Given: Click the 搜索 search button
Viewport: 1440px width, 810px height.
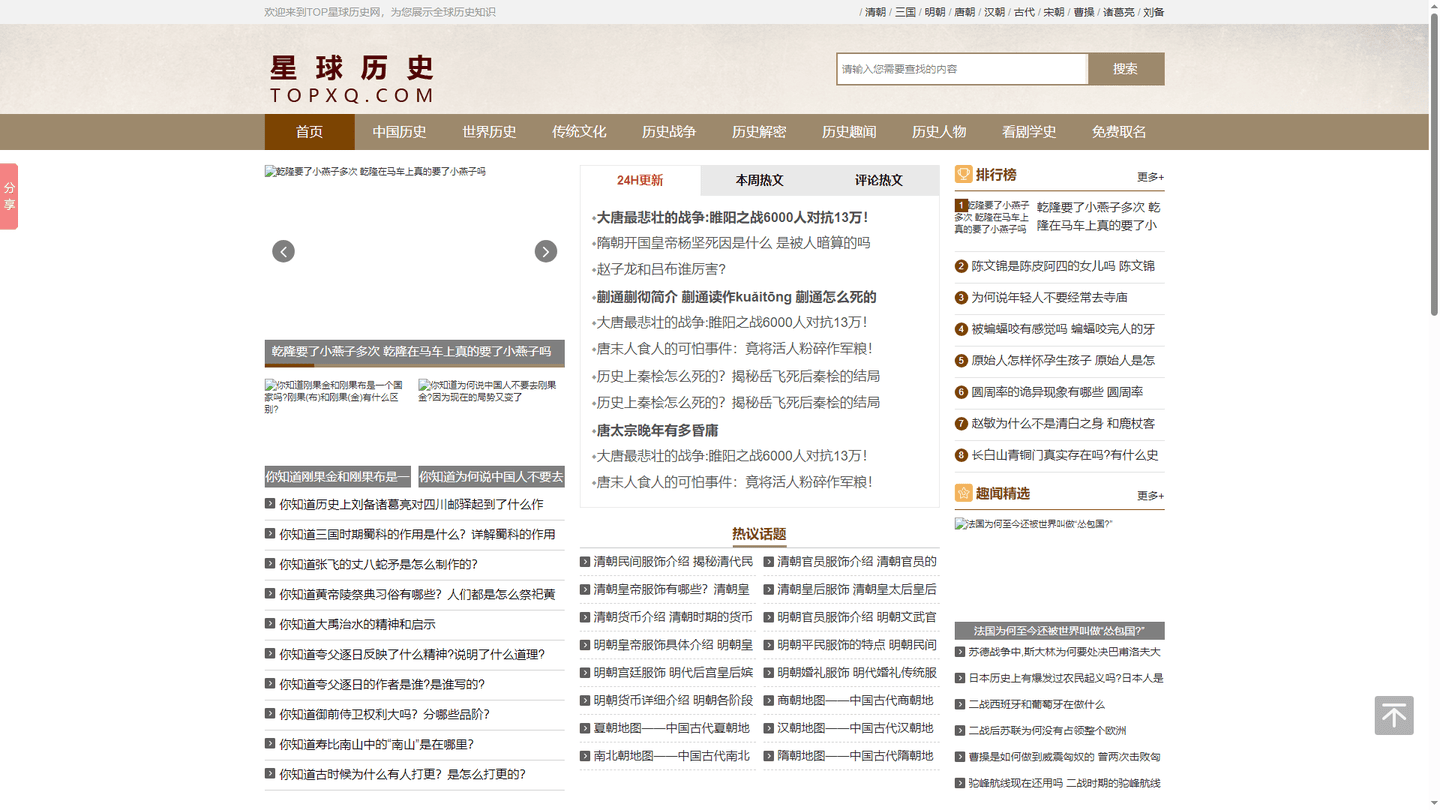Looking at the screenshot, I should click(1126, 69).
